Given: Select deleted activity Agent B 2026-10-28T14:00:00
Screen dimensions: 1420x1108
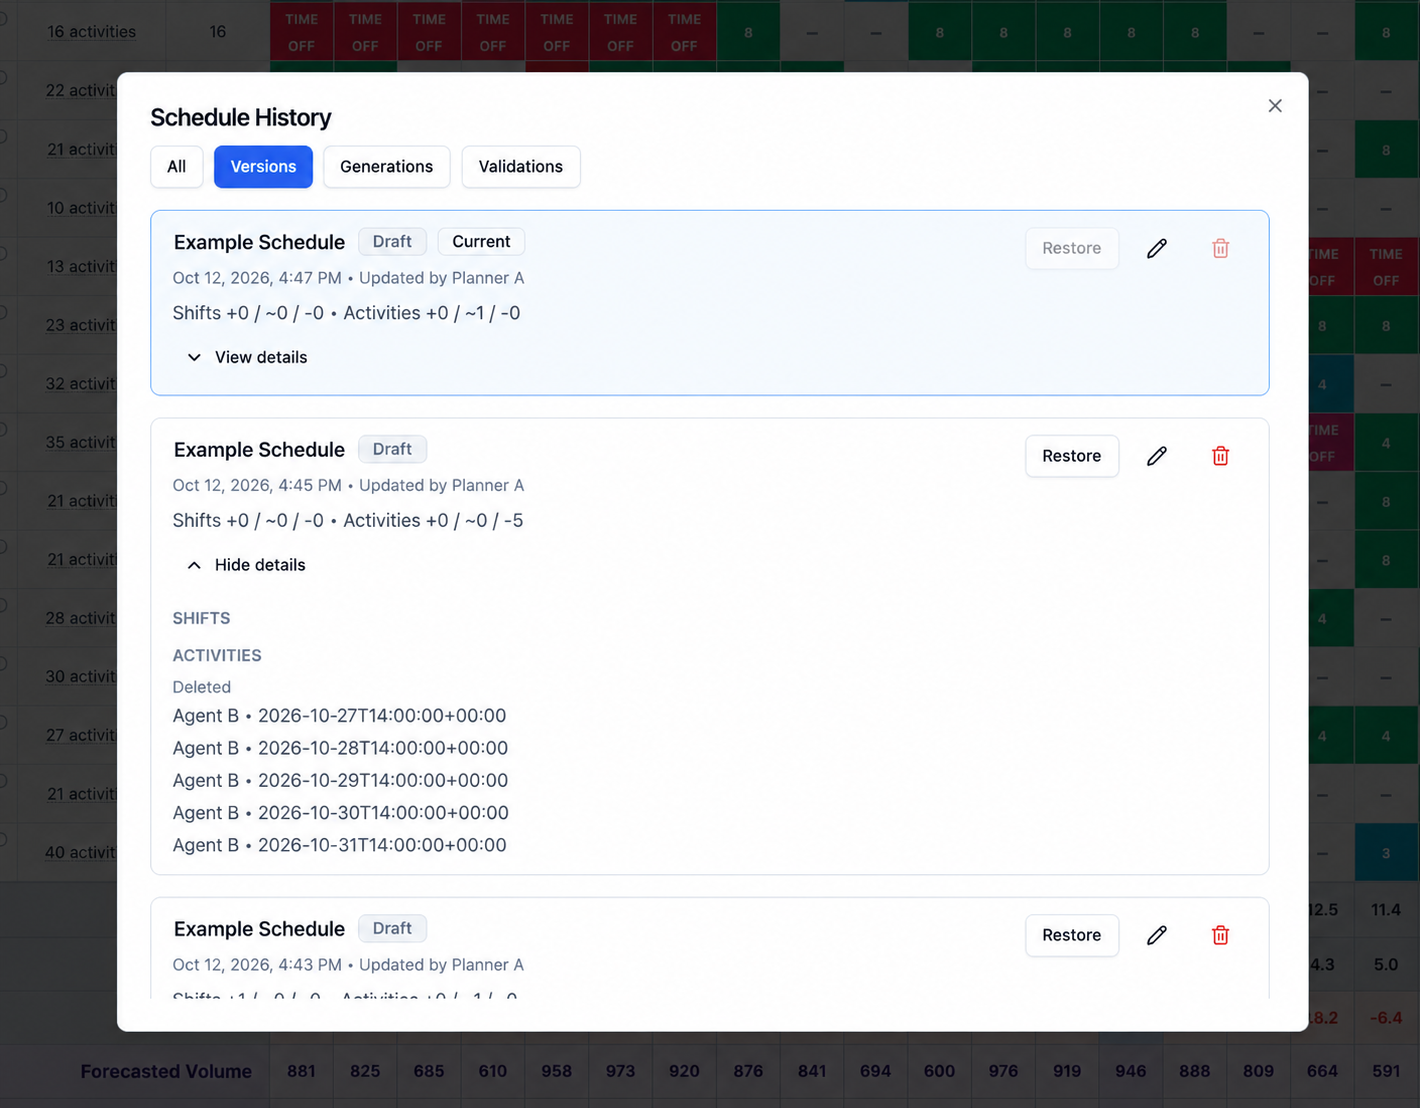Looking at the screenshot, I should coord(340,748).
